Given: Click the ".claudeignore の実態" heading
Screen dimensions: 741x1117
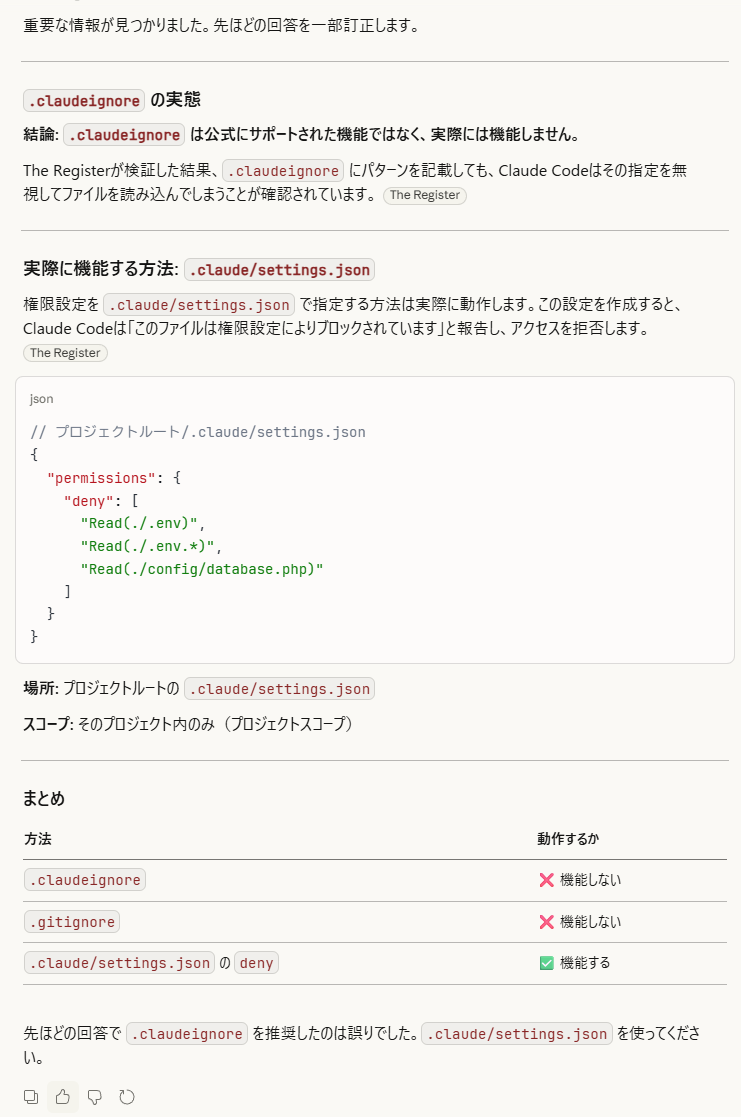Looking at the screenshot, I should click(x=112, y=100).
